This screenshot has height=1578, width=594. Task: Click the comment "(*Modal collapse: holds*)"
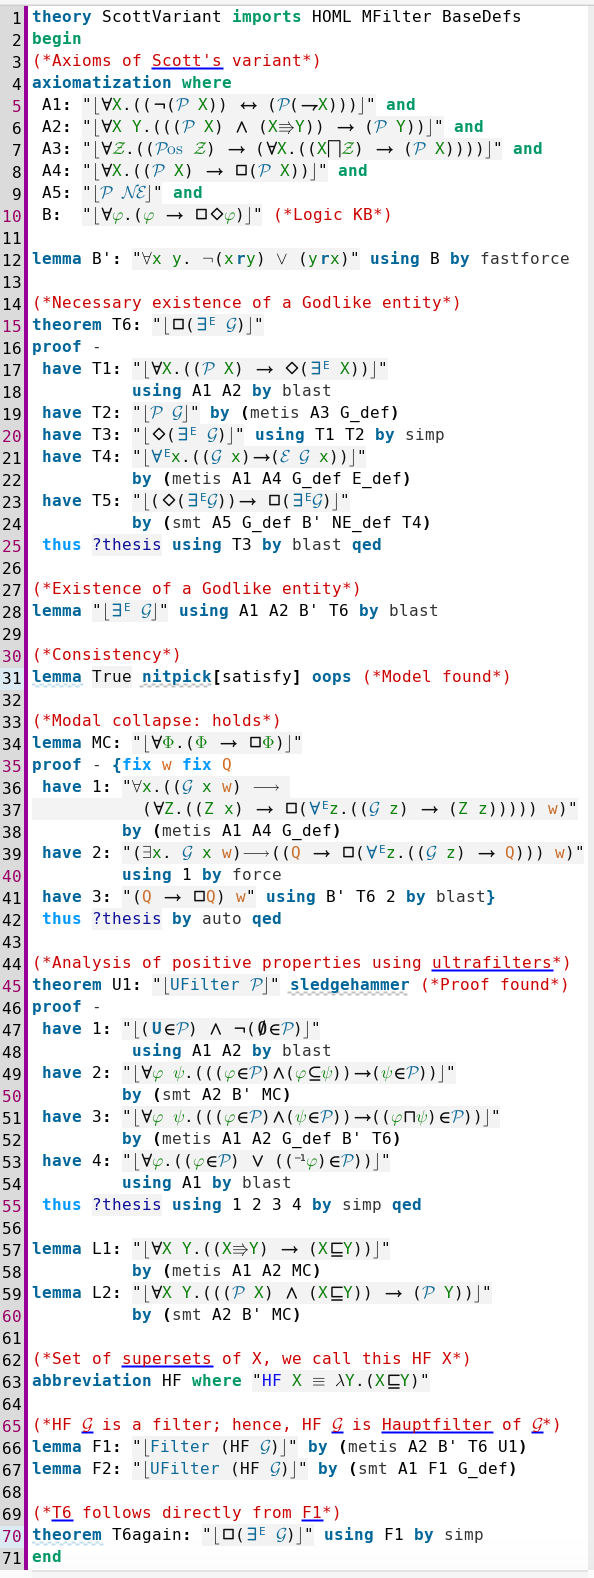click(x=157, y=721)
